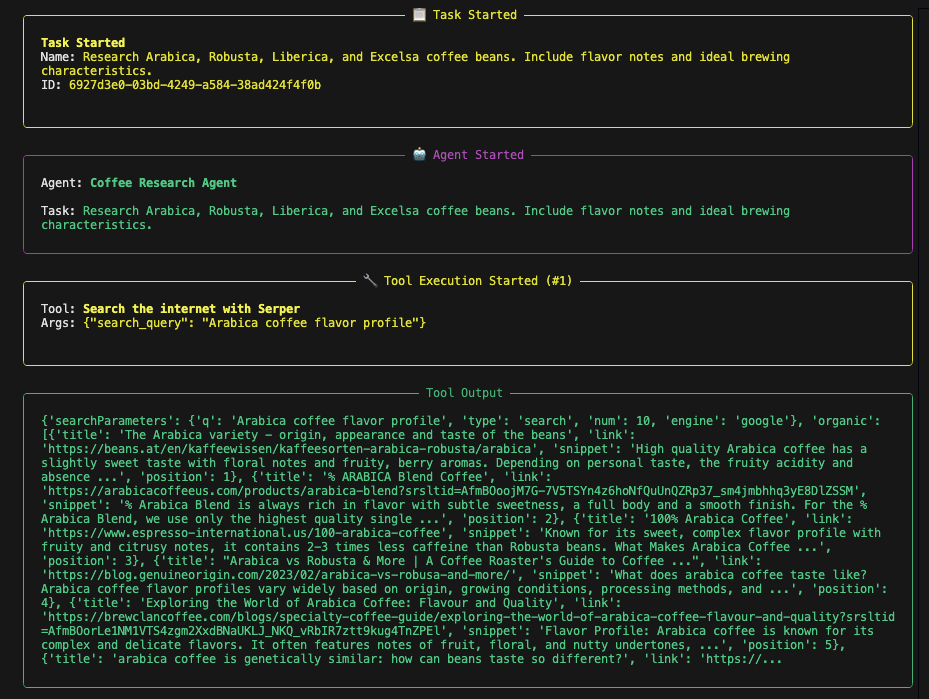Click the bold yellow Task Started title
This screenshot has width=929, height=699.
(83, 43)
